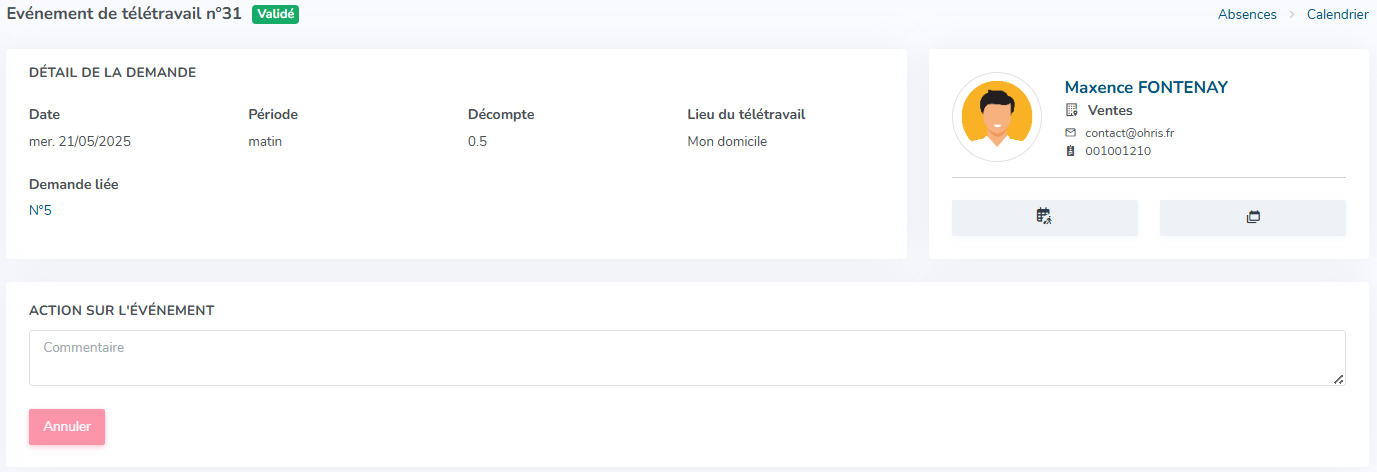Go to the Absences breadcrumb

1247,15
